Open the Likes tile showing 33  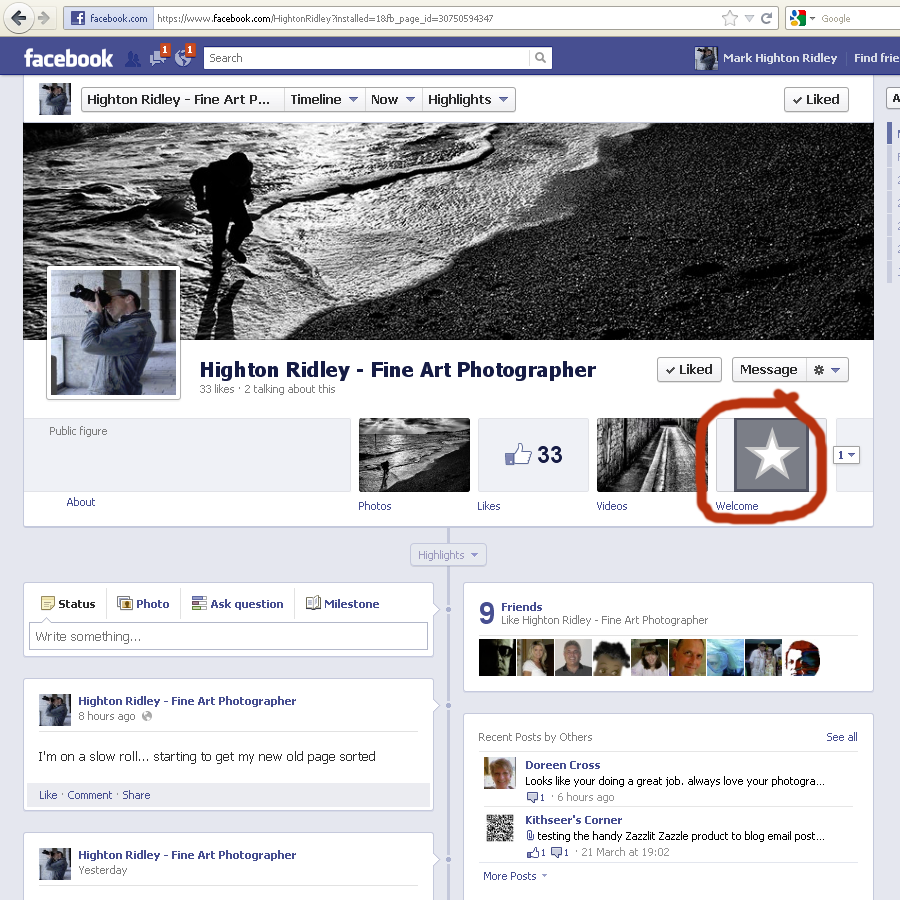click(x=533, y=455)
